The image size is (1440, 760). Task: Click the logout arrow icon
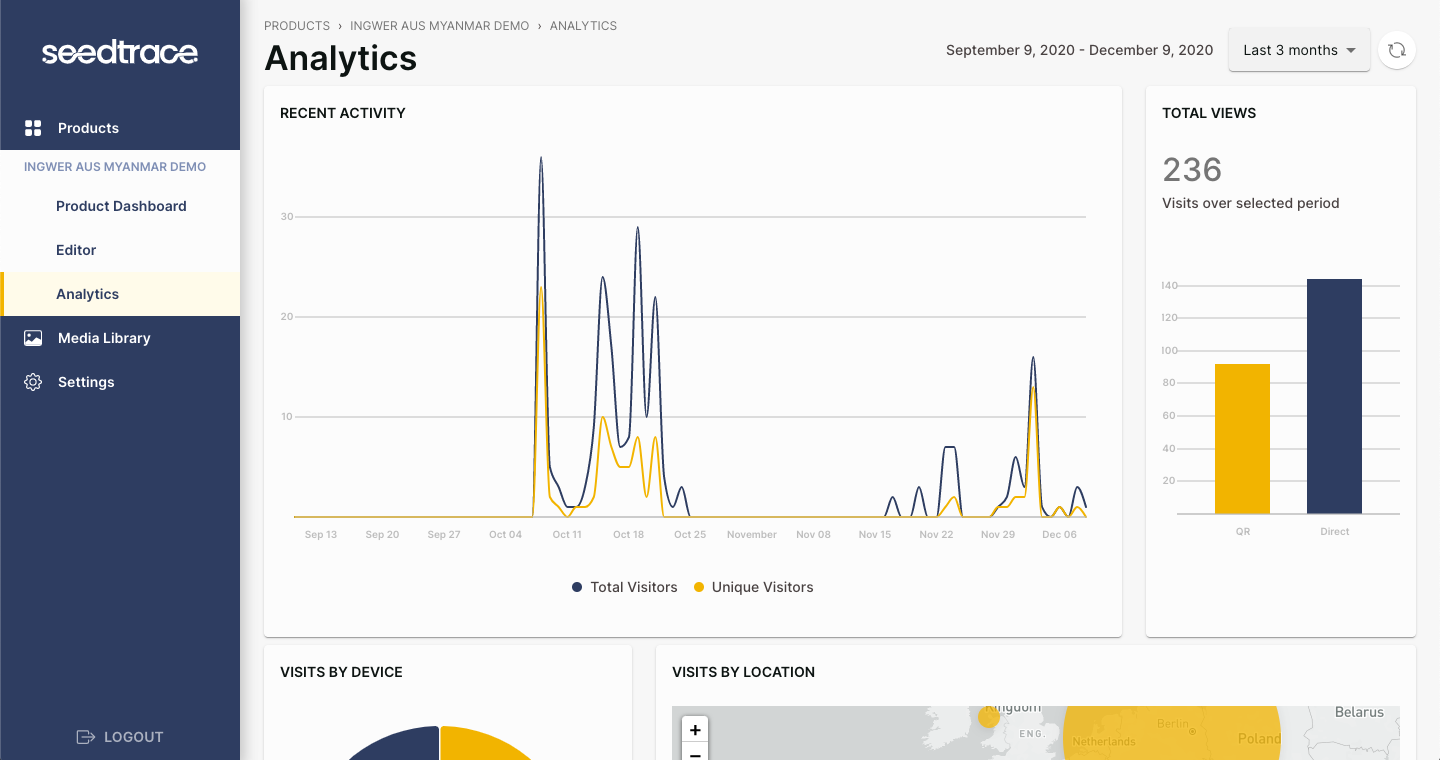tap(86, 737)
